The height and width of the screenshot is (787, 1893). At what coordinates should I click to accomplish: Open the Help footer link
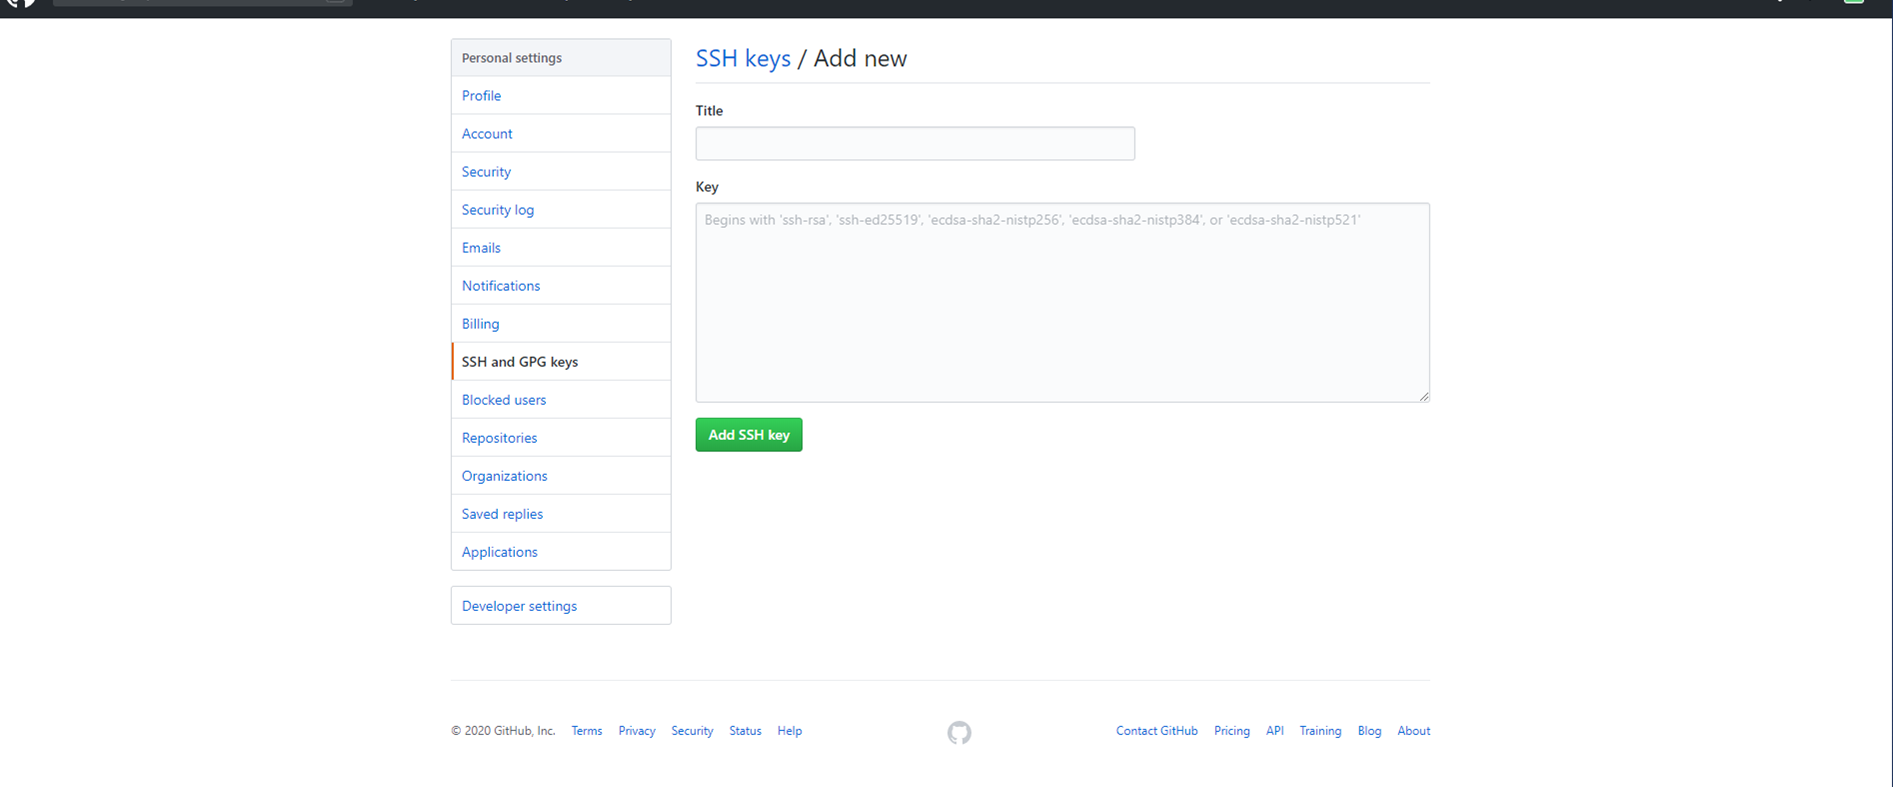pos(790,731)
